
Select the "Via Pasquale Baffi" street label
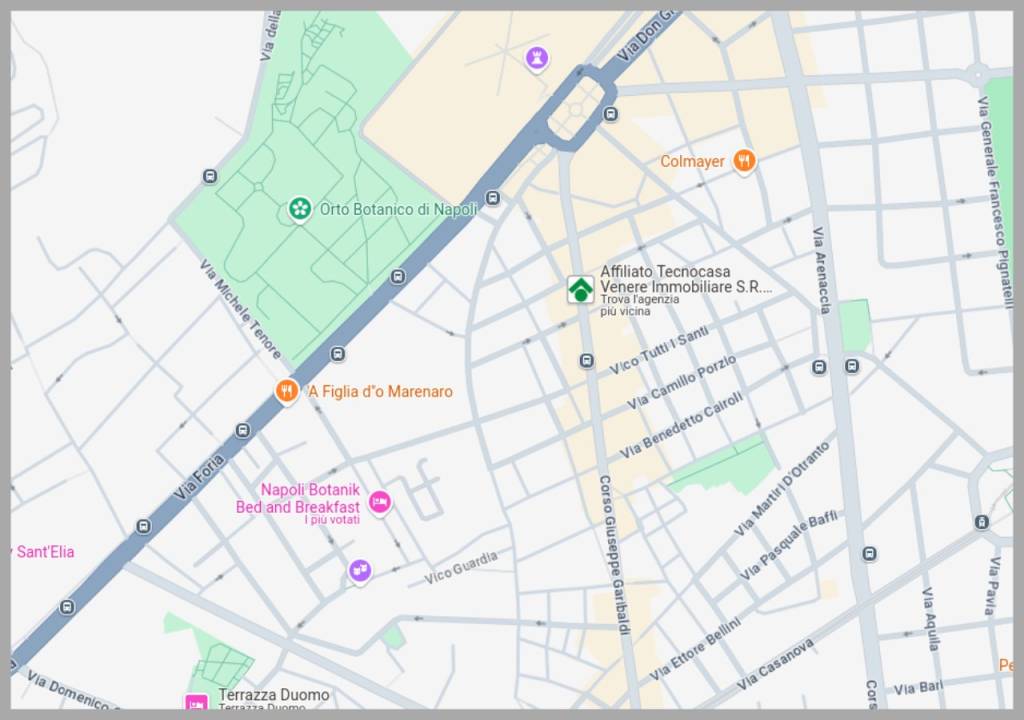pyautogui.click(x=788, y=546)
